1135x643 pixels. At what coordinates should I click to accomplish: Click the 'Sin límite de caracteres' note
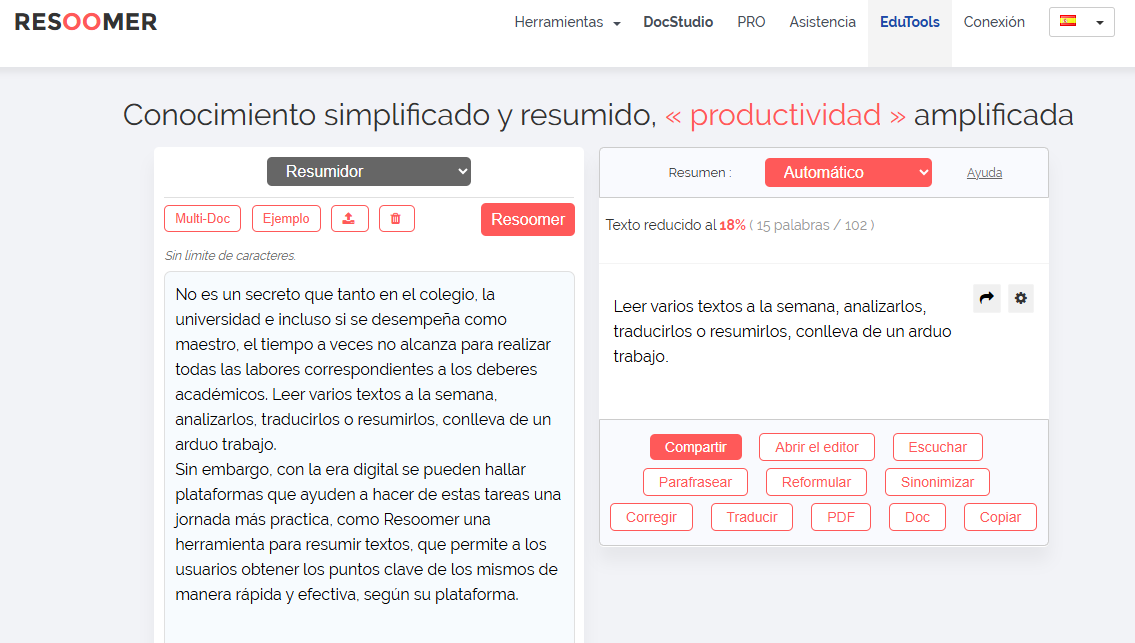click(230, 256)
